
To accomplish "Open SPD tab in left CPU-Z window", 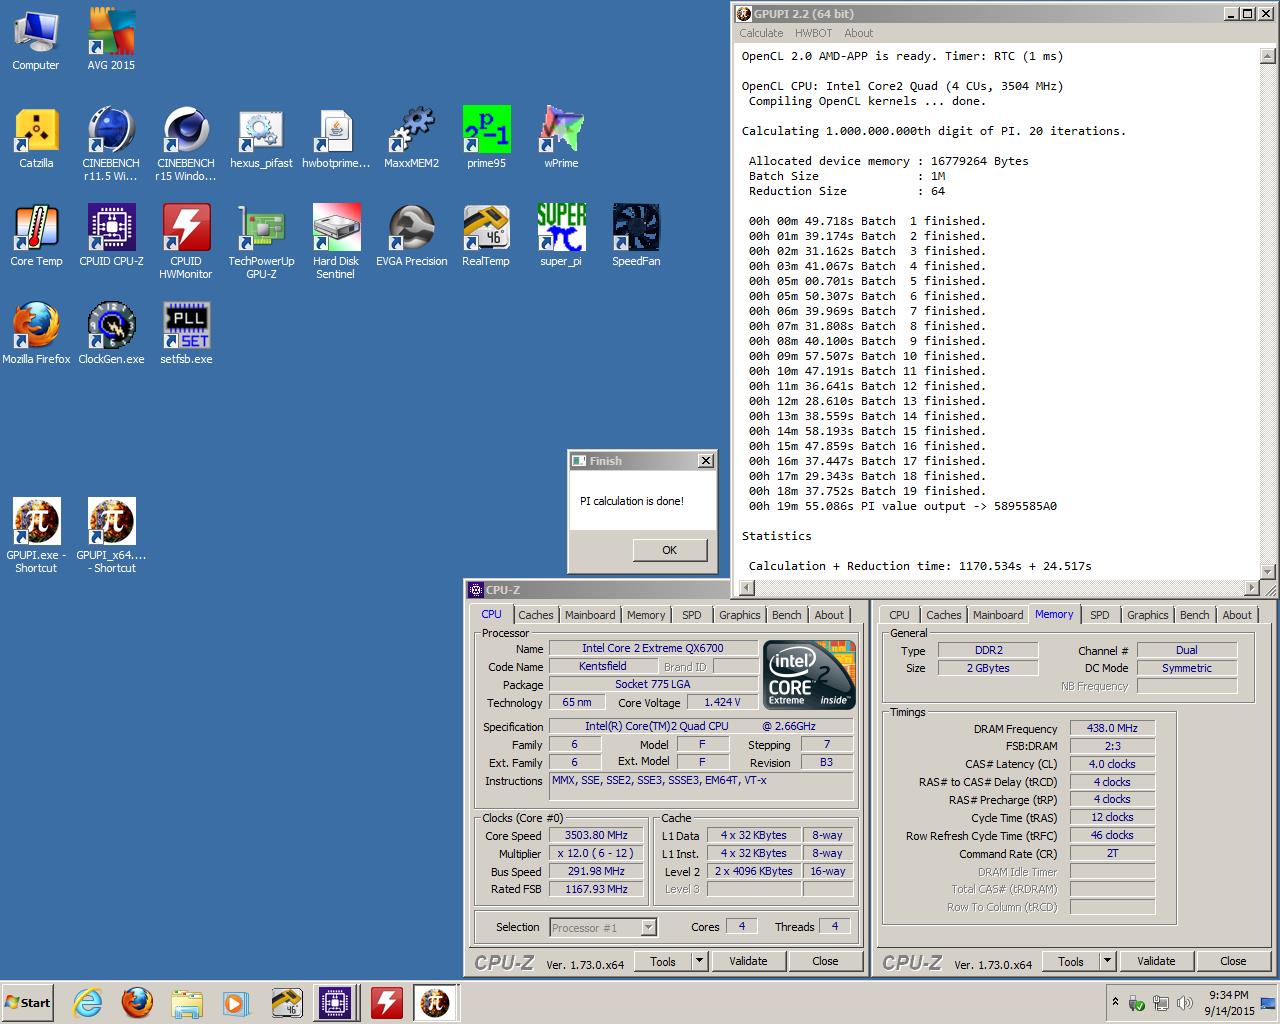I will 691,615.
